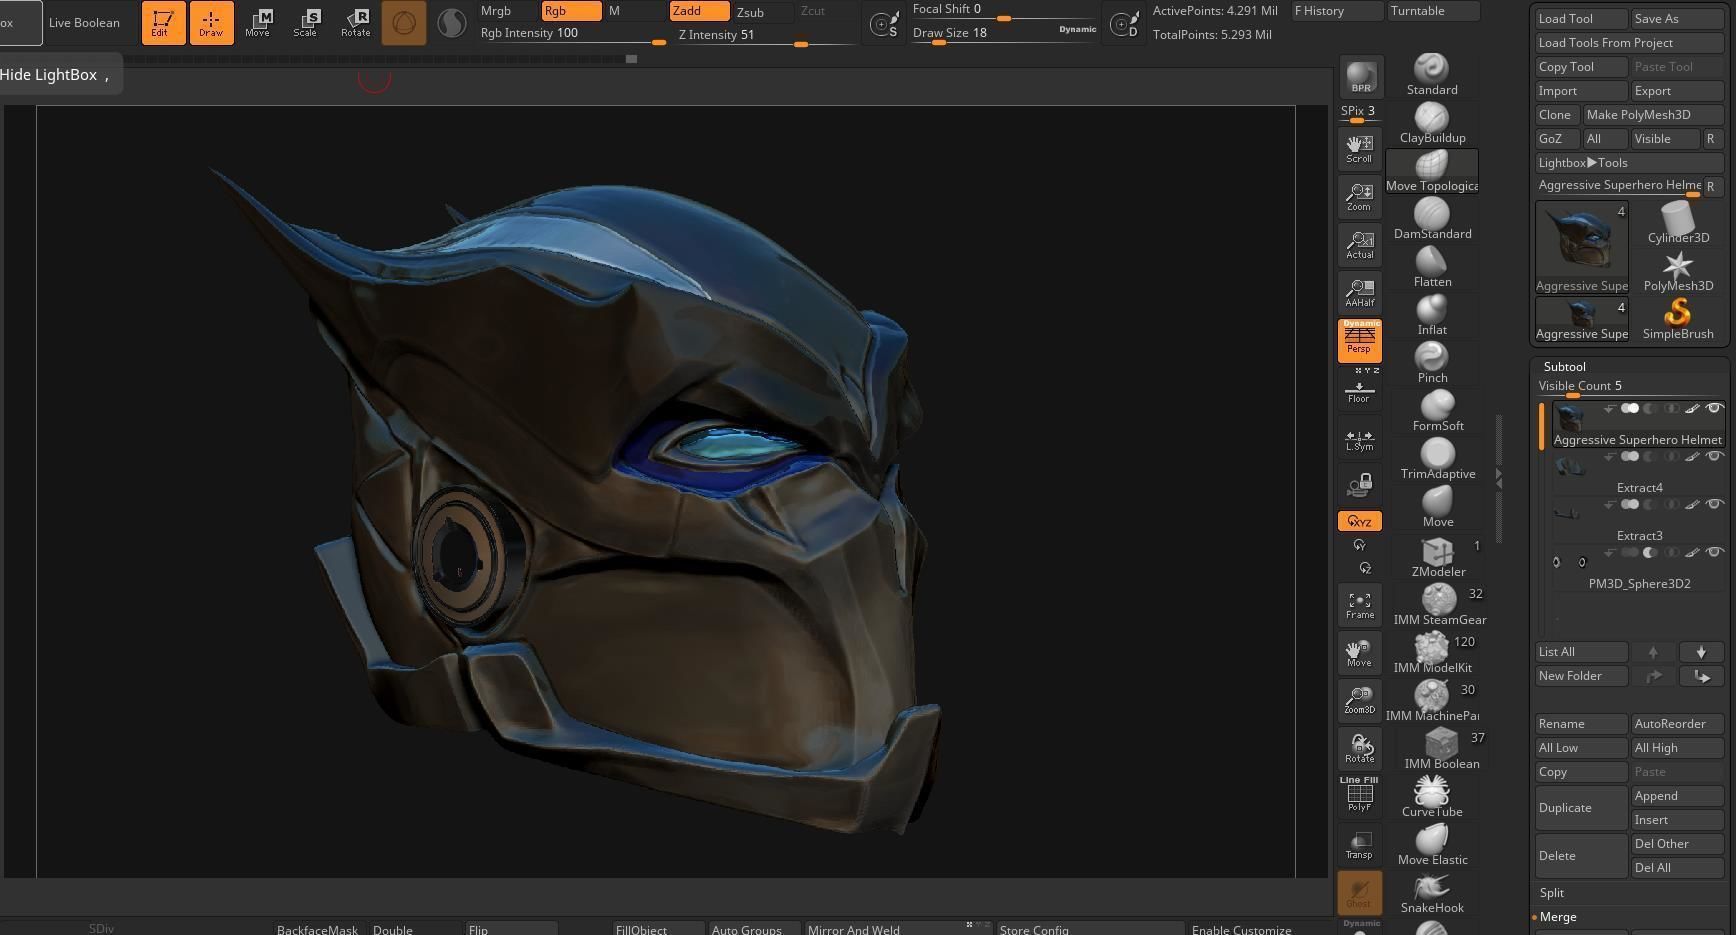Toggle Mrgb painting mode
The width and height of the screenshot is (1736, 935).
click(x=507, y=11)
